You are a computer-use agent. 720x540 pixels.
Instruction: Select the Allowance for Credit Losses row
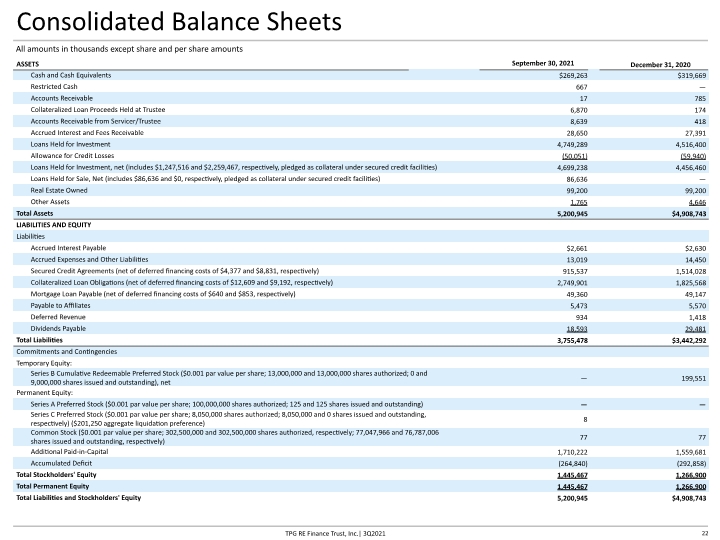(361, 156)
